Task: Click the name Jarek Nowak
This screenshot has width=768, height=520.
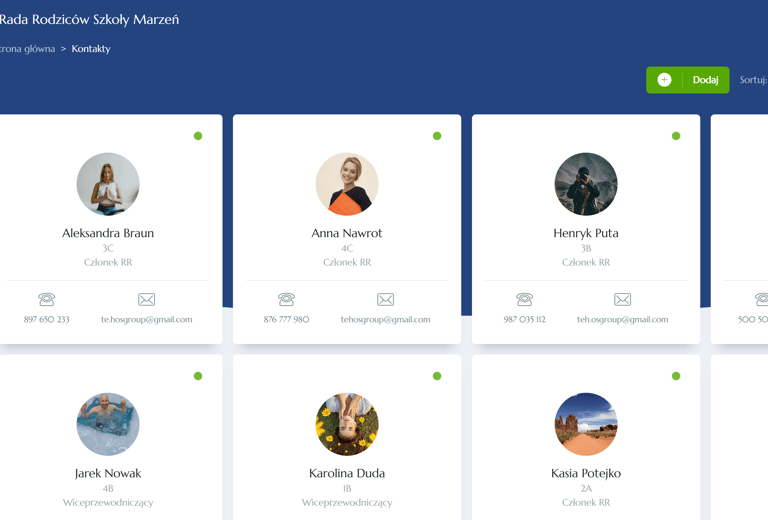Action: (108, 473)
